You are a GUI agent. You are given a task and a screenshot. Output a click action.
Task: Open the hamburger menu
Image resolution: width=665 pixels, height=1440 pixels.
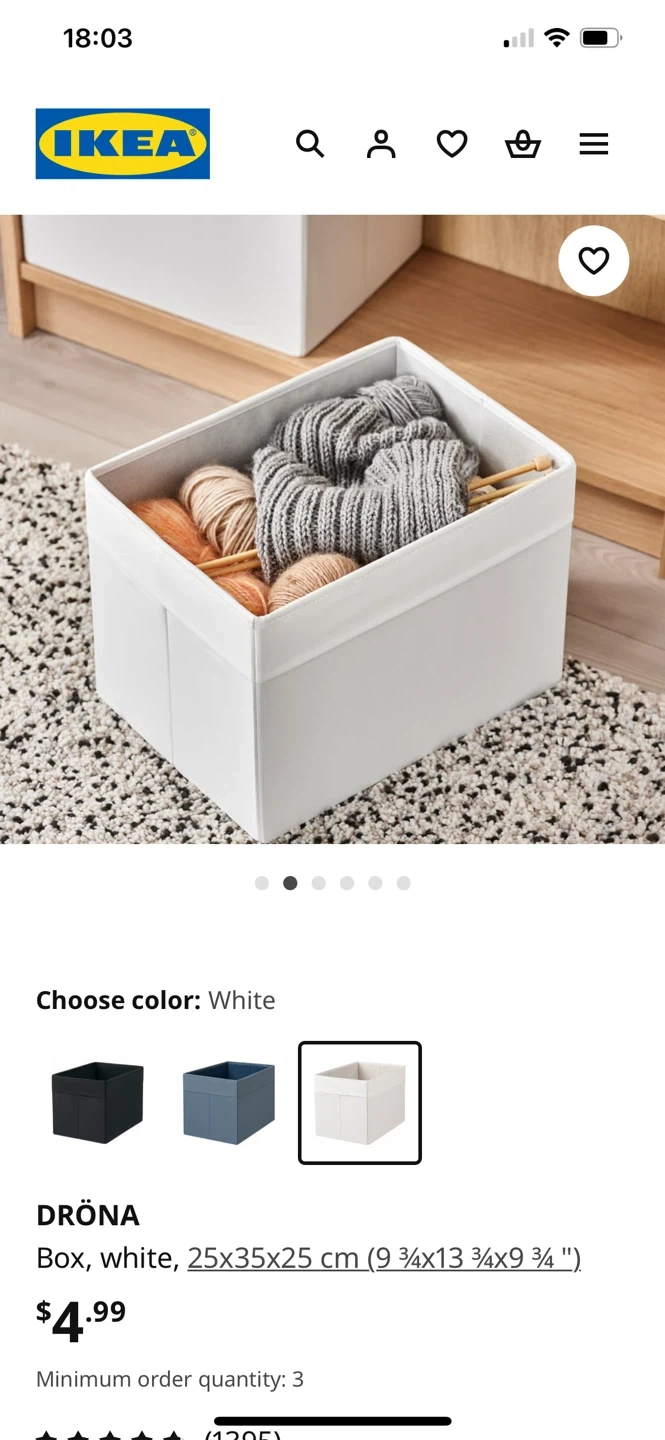594,145
